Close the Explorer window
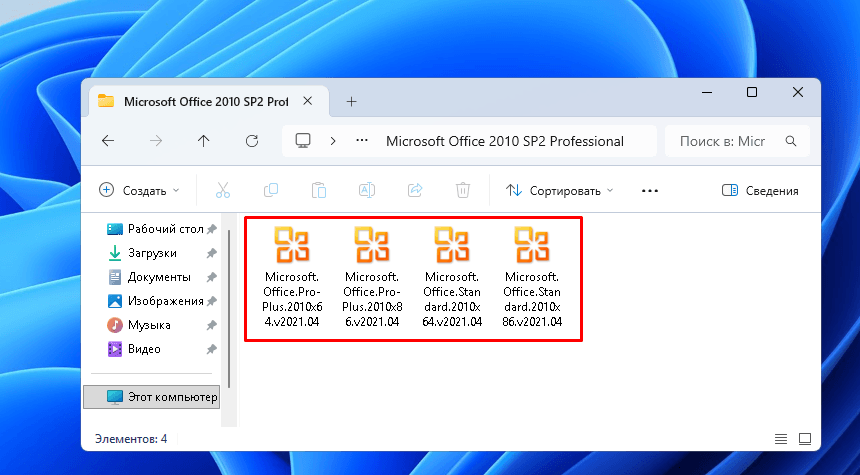 point(798,92)
